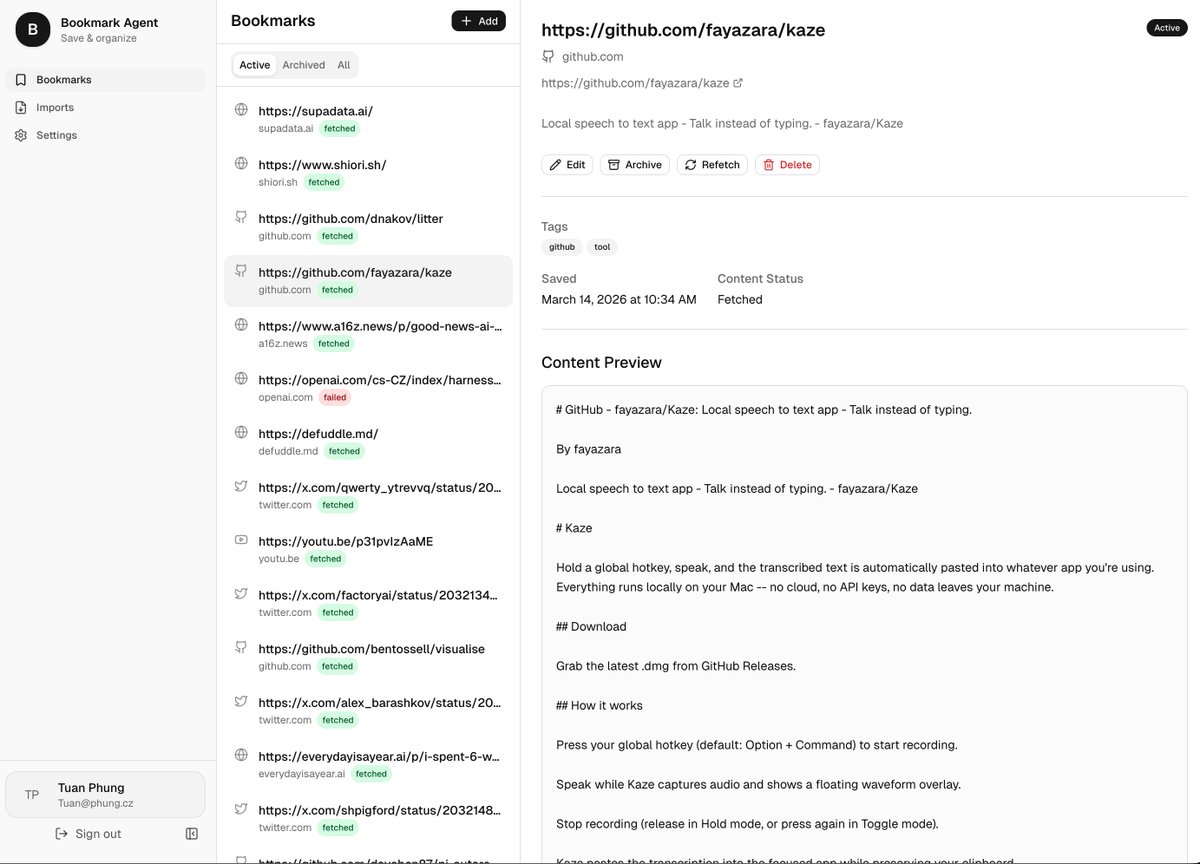Click Twitter icon beside shpigford bookmark
The image size is (1200, 864).
coord(241,808)
